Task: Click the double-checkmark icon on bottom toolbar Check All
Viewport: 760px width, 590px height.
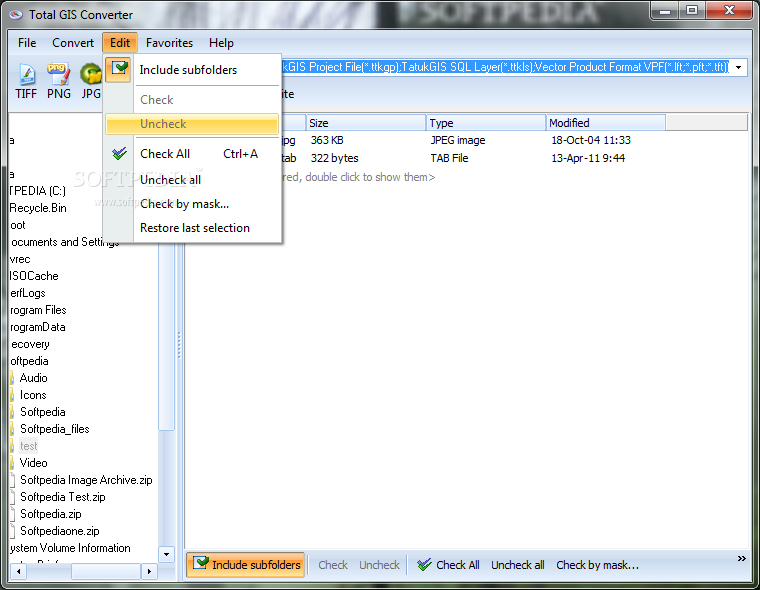Action: tap(424, 564)
